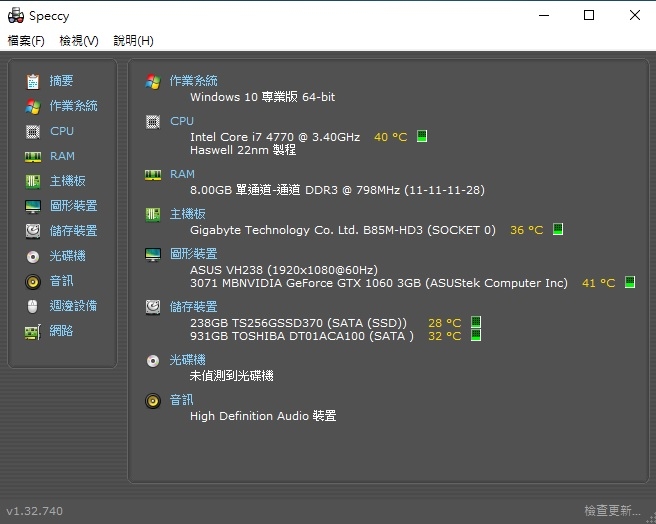Open the 說明(H) menu
Viewport: 656px width, 524px height.
point(133,41)
